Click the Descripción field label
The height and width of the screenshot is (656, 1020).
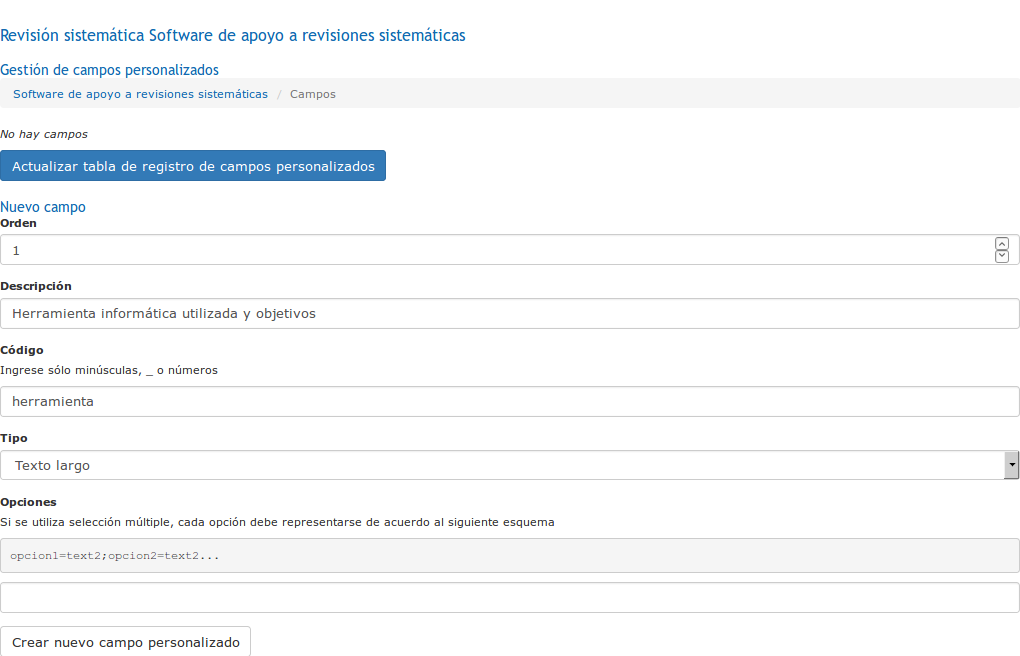coord(36,286)
